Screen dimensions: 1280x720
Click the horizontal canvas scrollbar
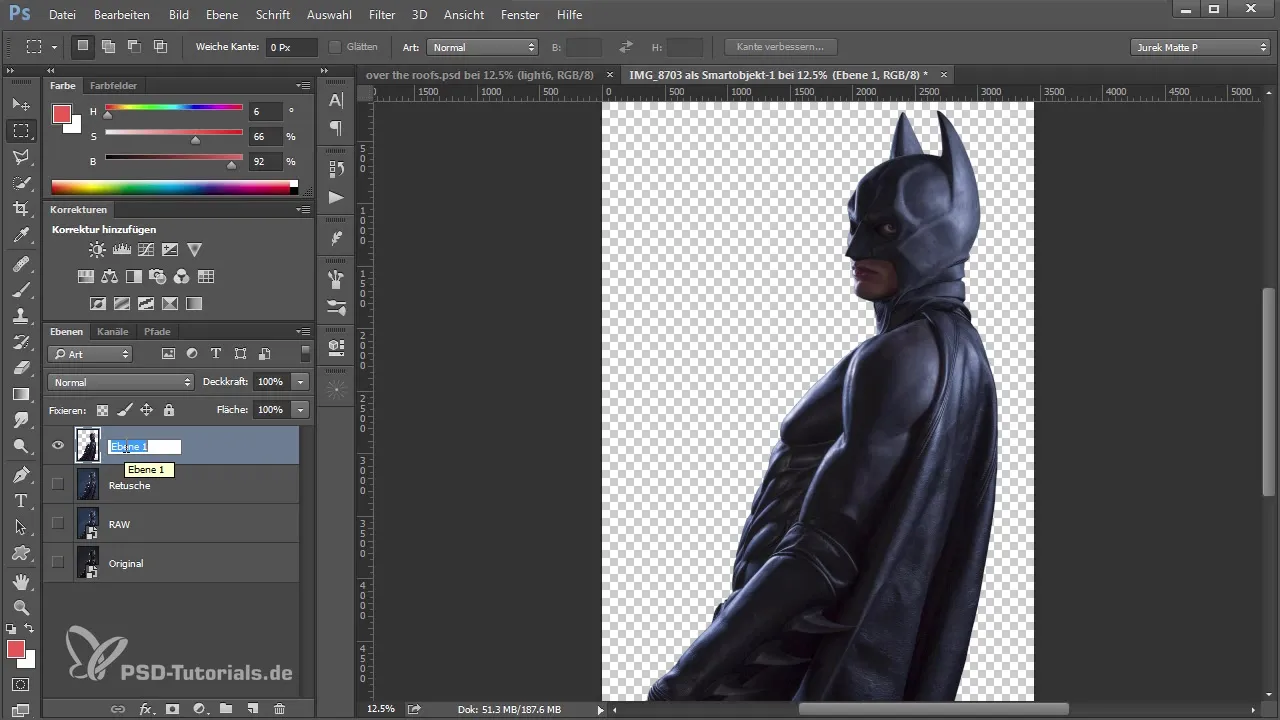point(933,709)
